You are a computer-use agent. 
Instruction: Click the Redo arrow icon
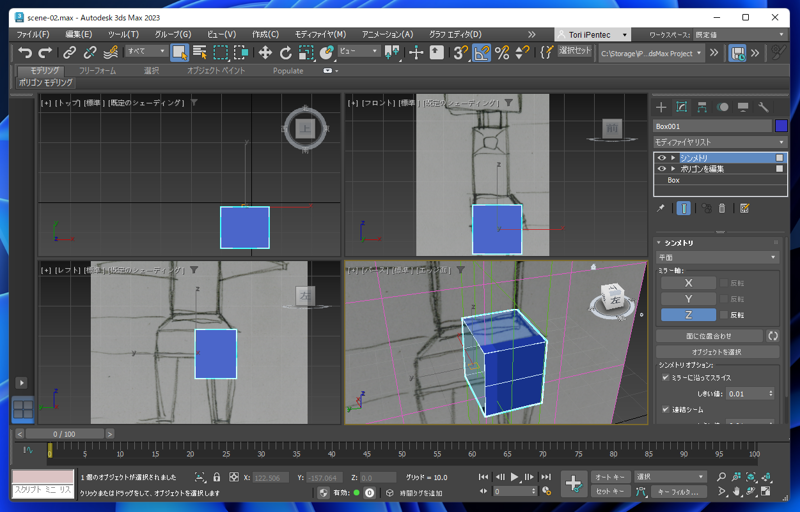pos(45,52)
